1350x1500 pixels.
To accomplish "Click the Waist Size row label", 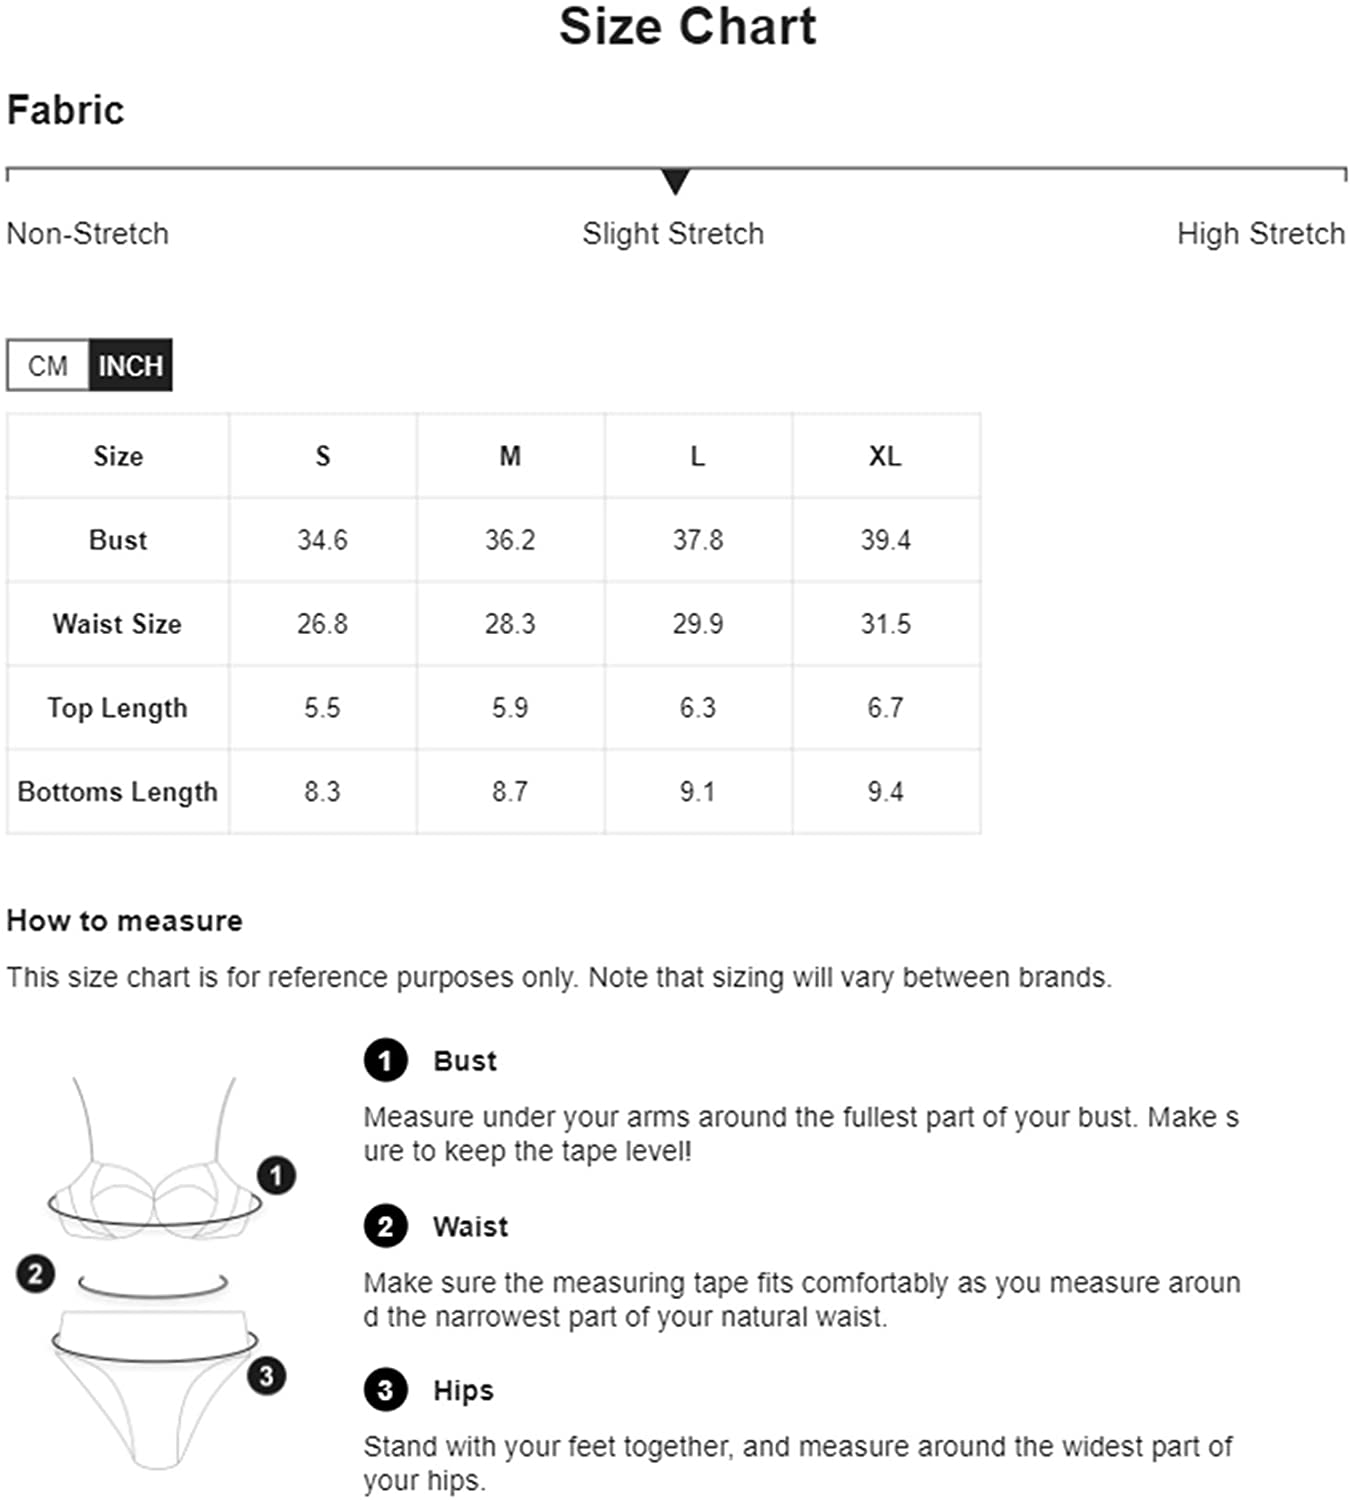I will tap(117, 624).
